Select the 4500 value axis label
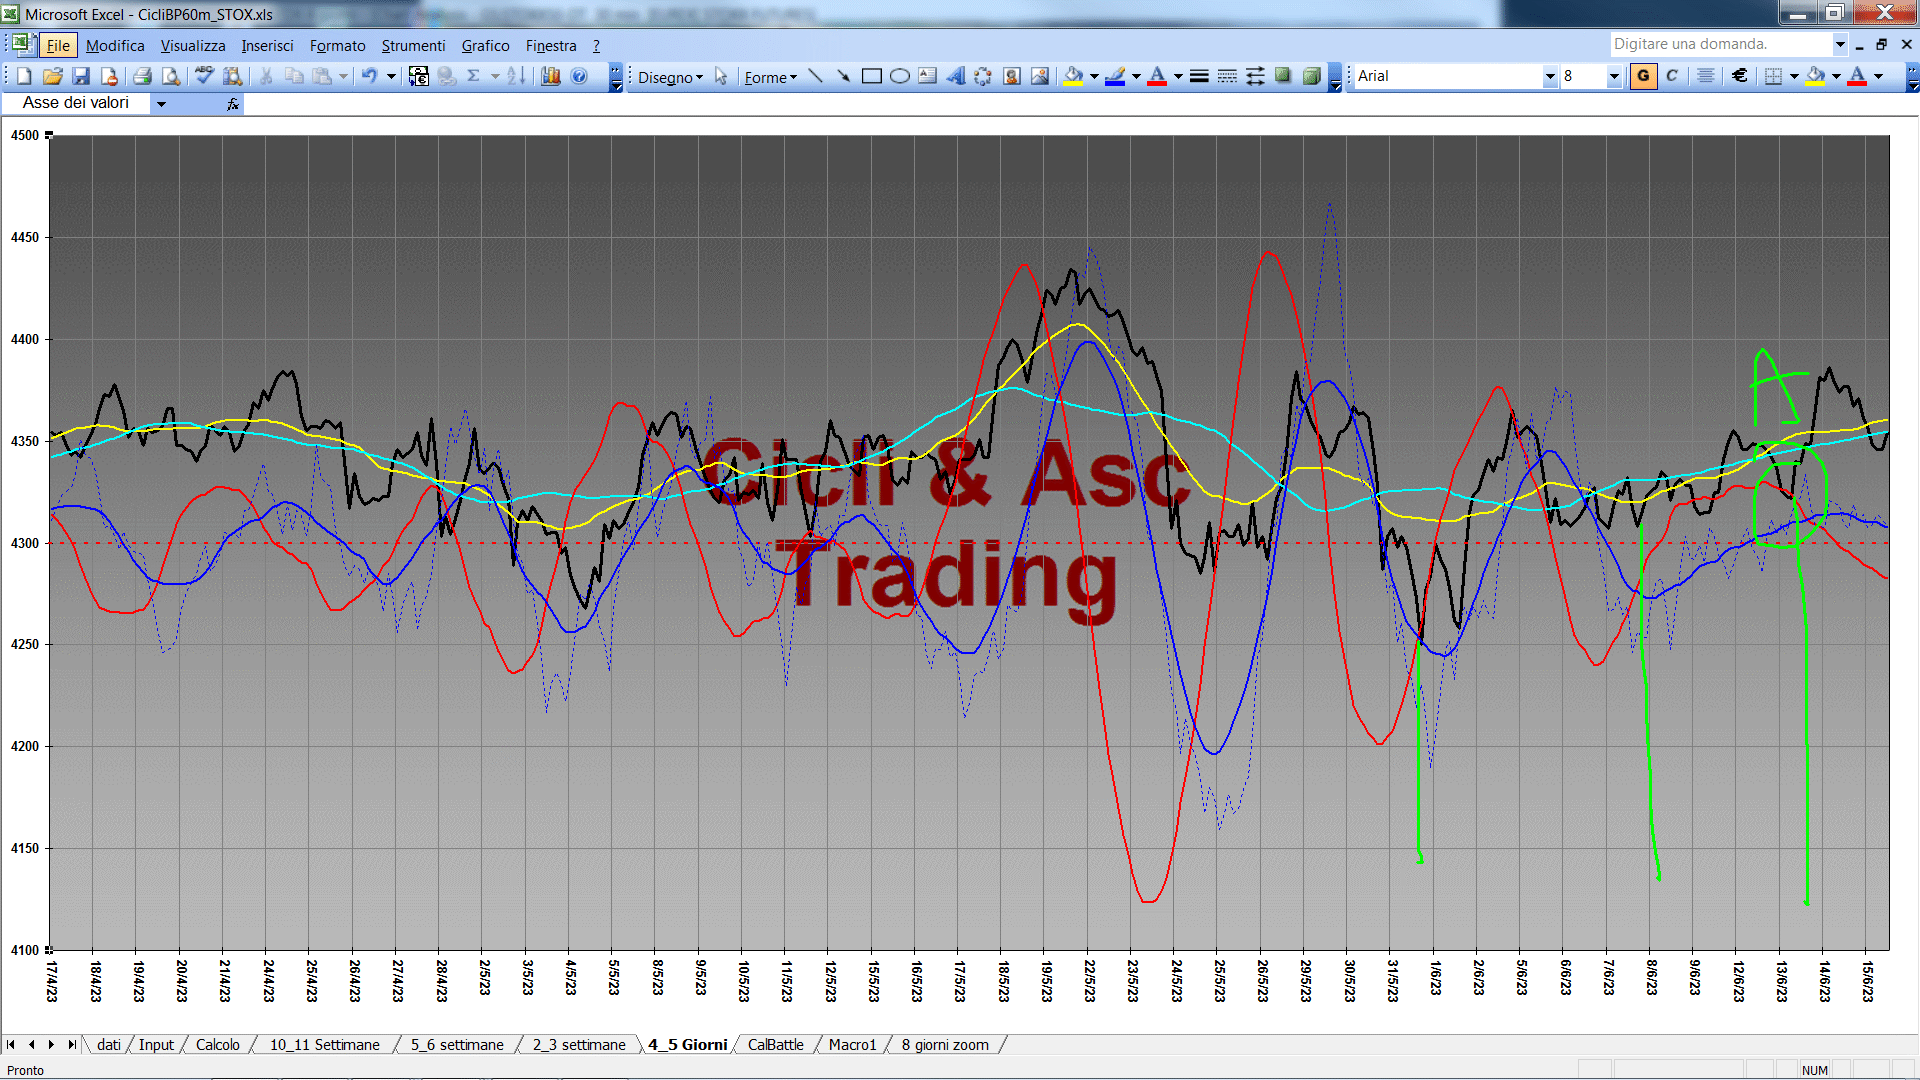 click(x=25, y=136)
